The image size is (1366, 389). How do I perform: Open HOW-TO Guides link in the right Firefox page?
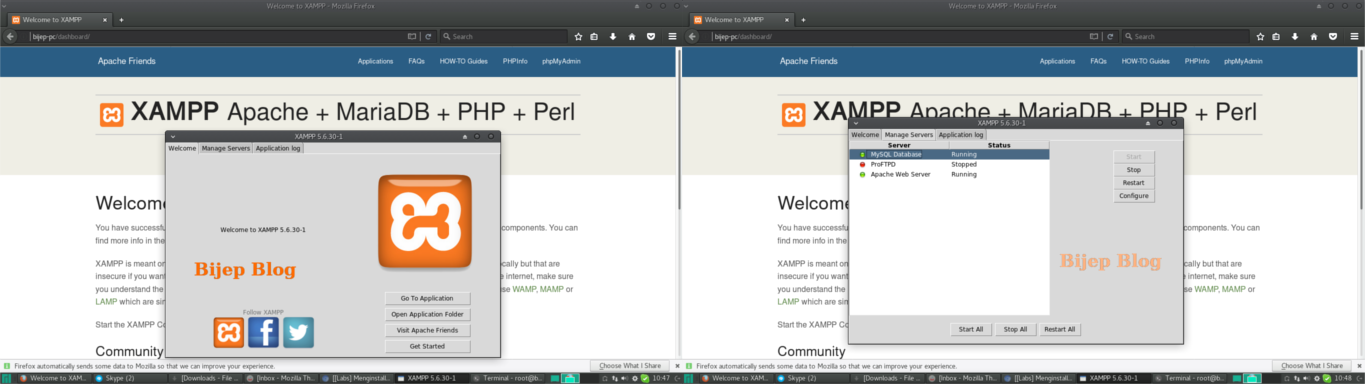pyautogui.click(x=1146, y=61)
